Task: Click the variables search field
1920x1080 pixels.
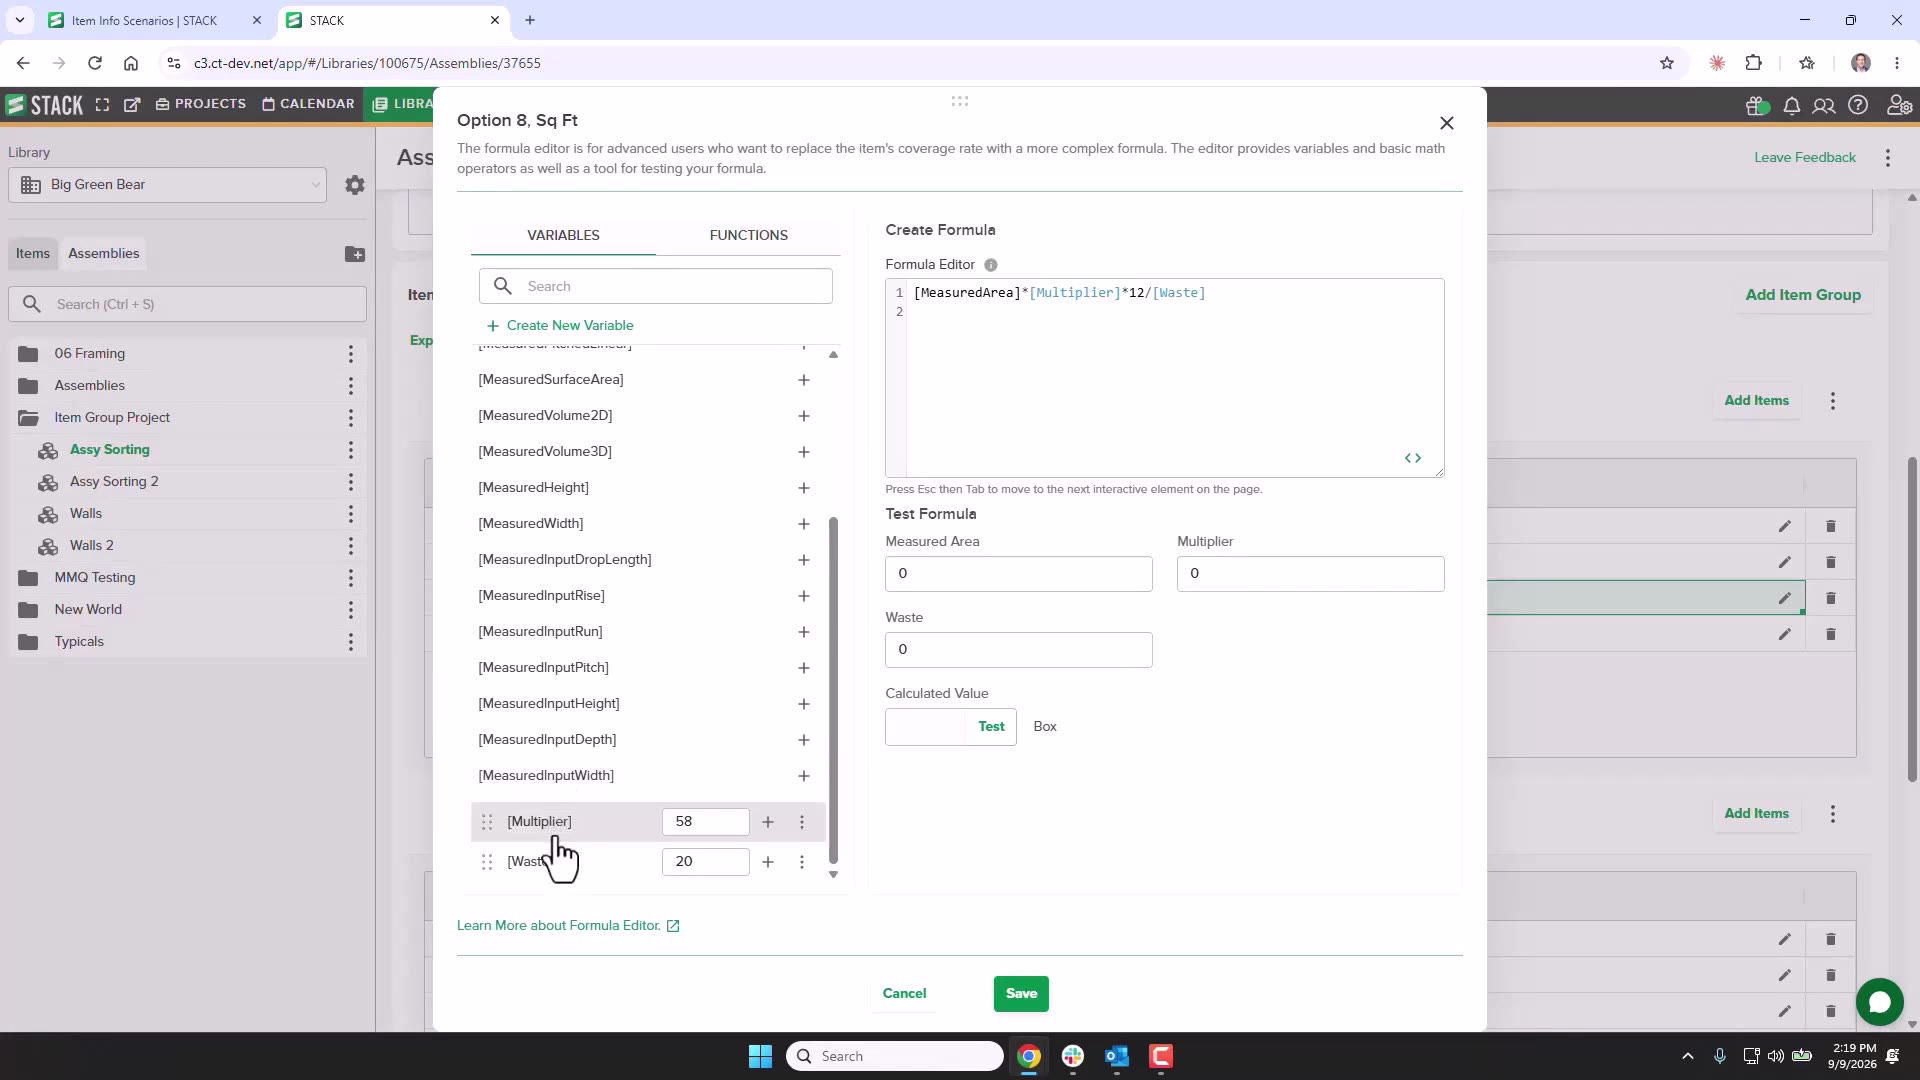Action: (x=656, y=287)
